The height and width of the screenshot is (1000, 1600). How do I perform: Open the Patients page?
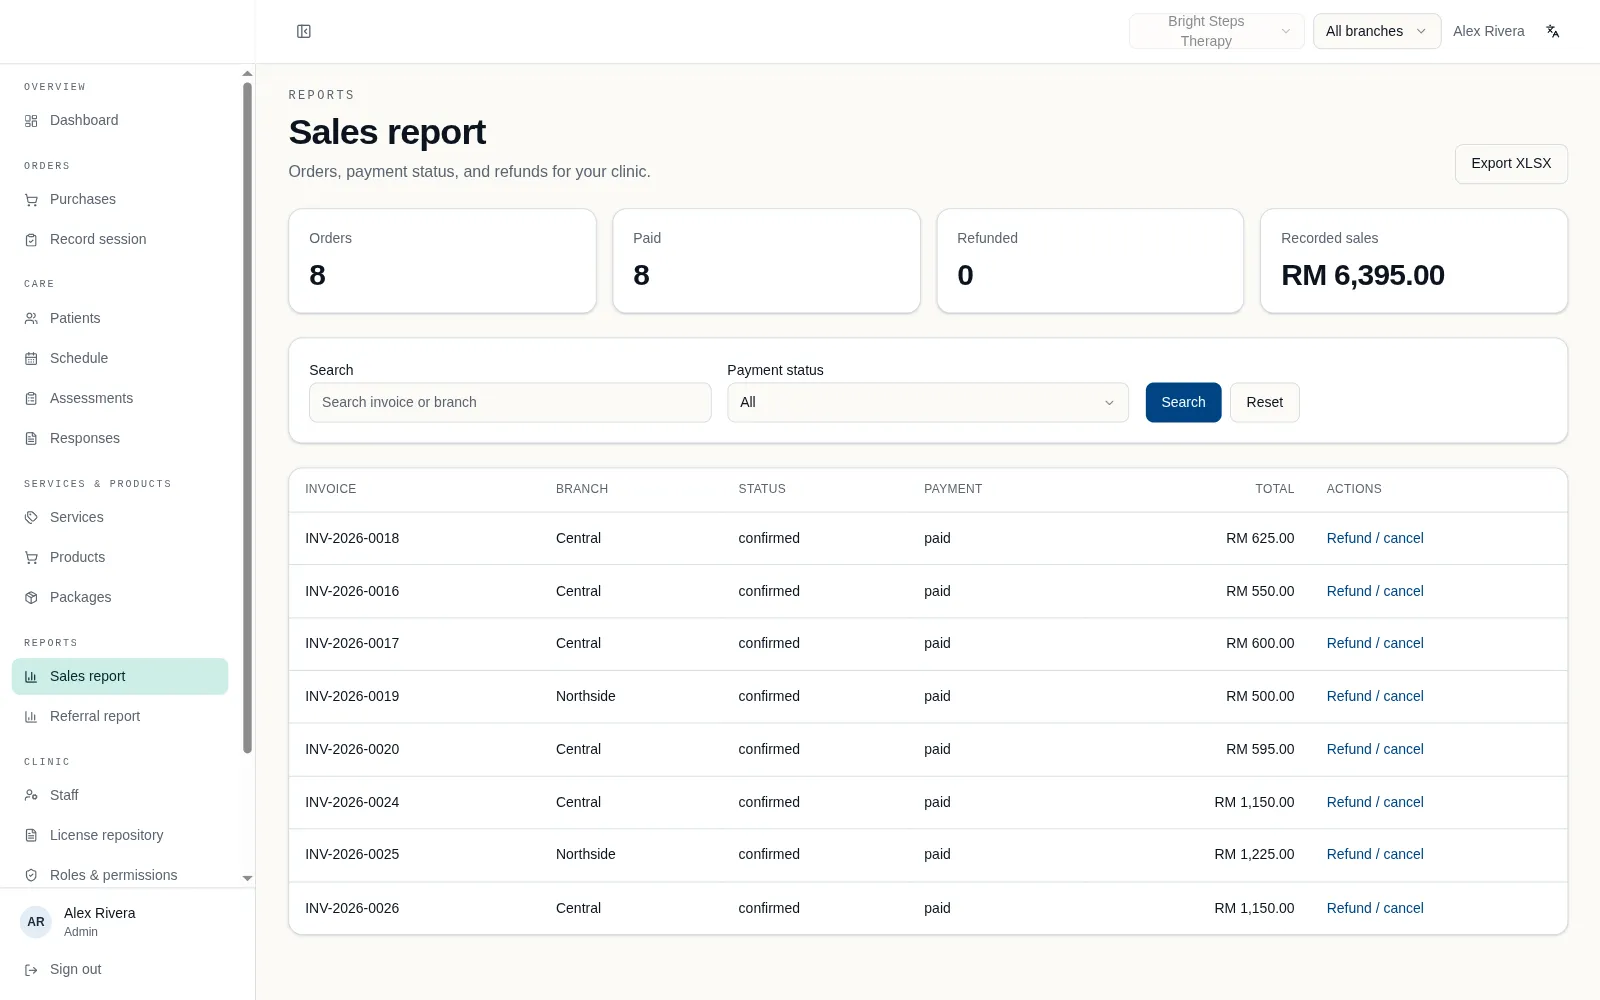[120, 318]
